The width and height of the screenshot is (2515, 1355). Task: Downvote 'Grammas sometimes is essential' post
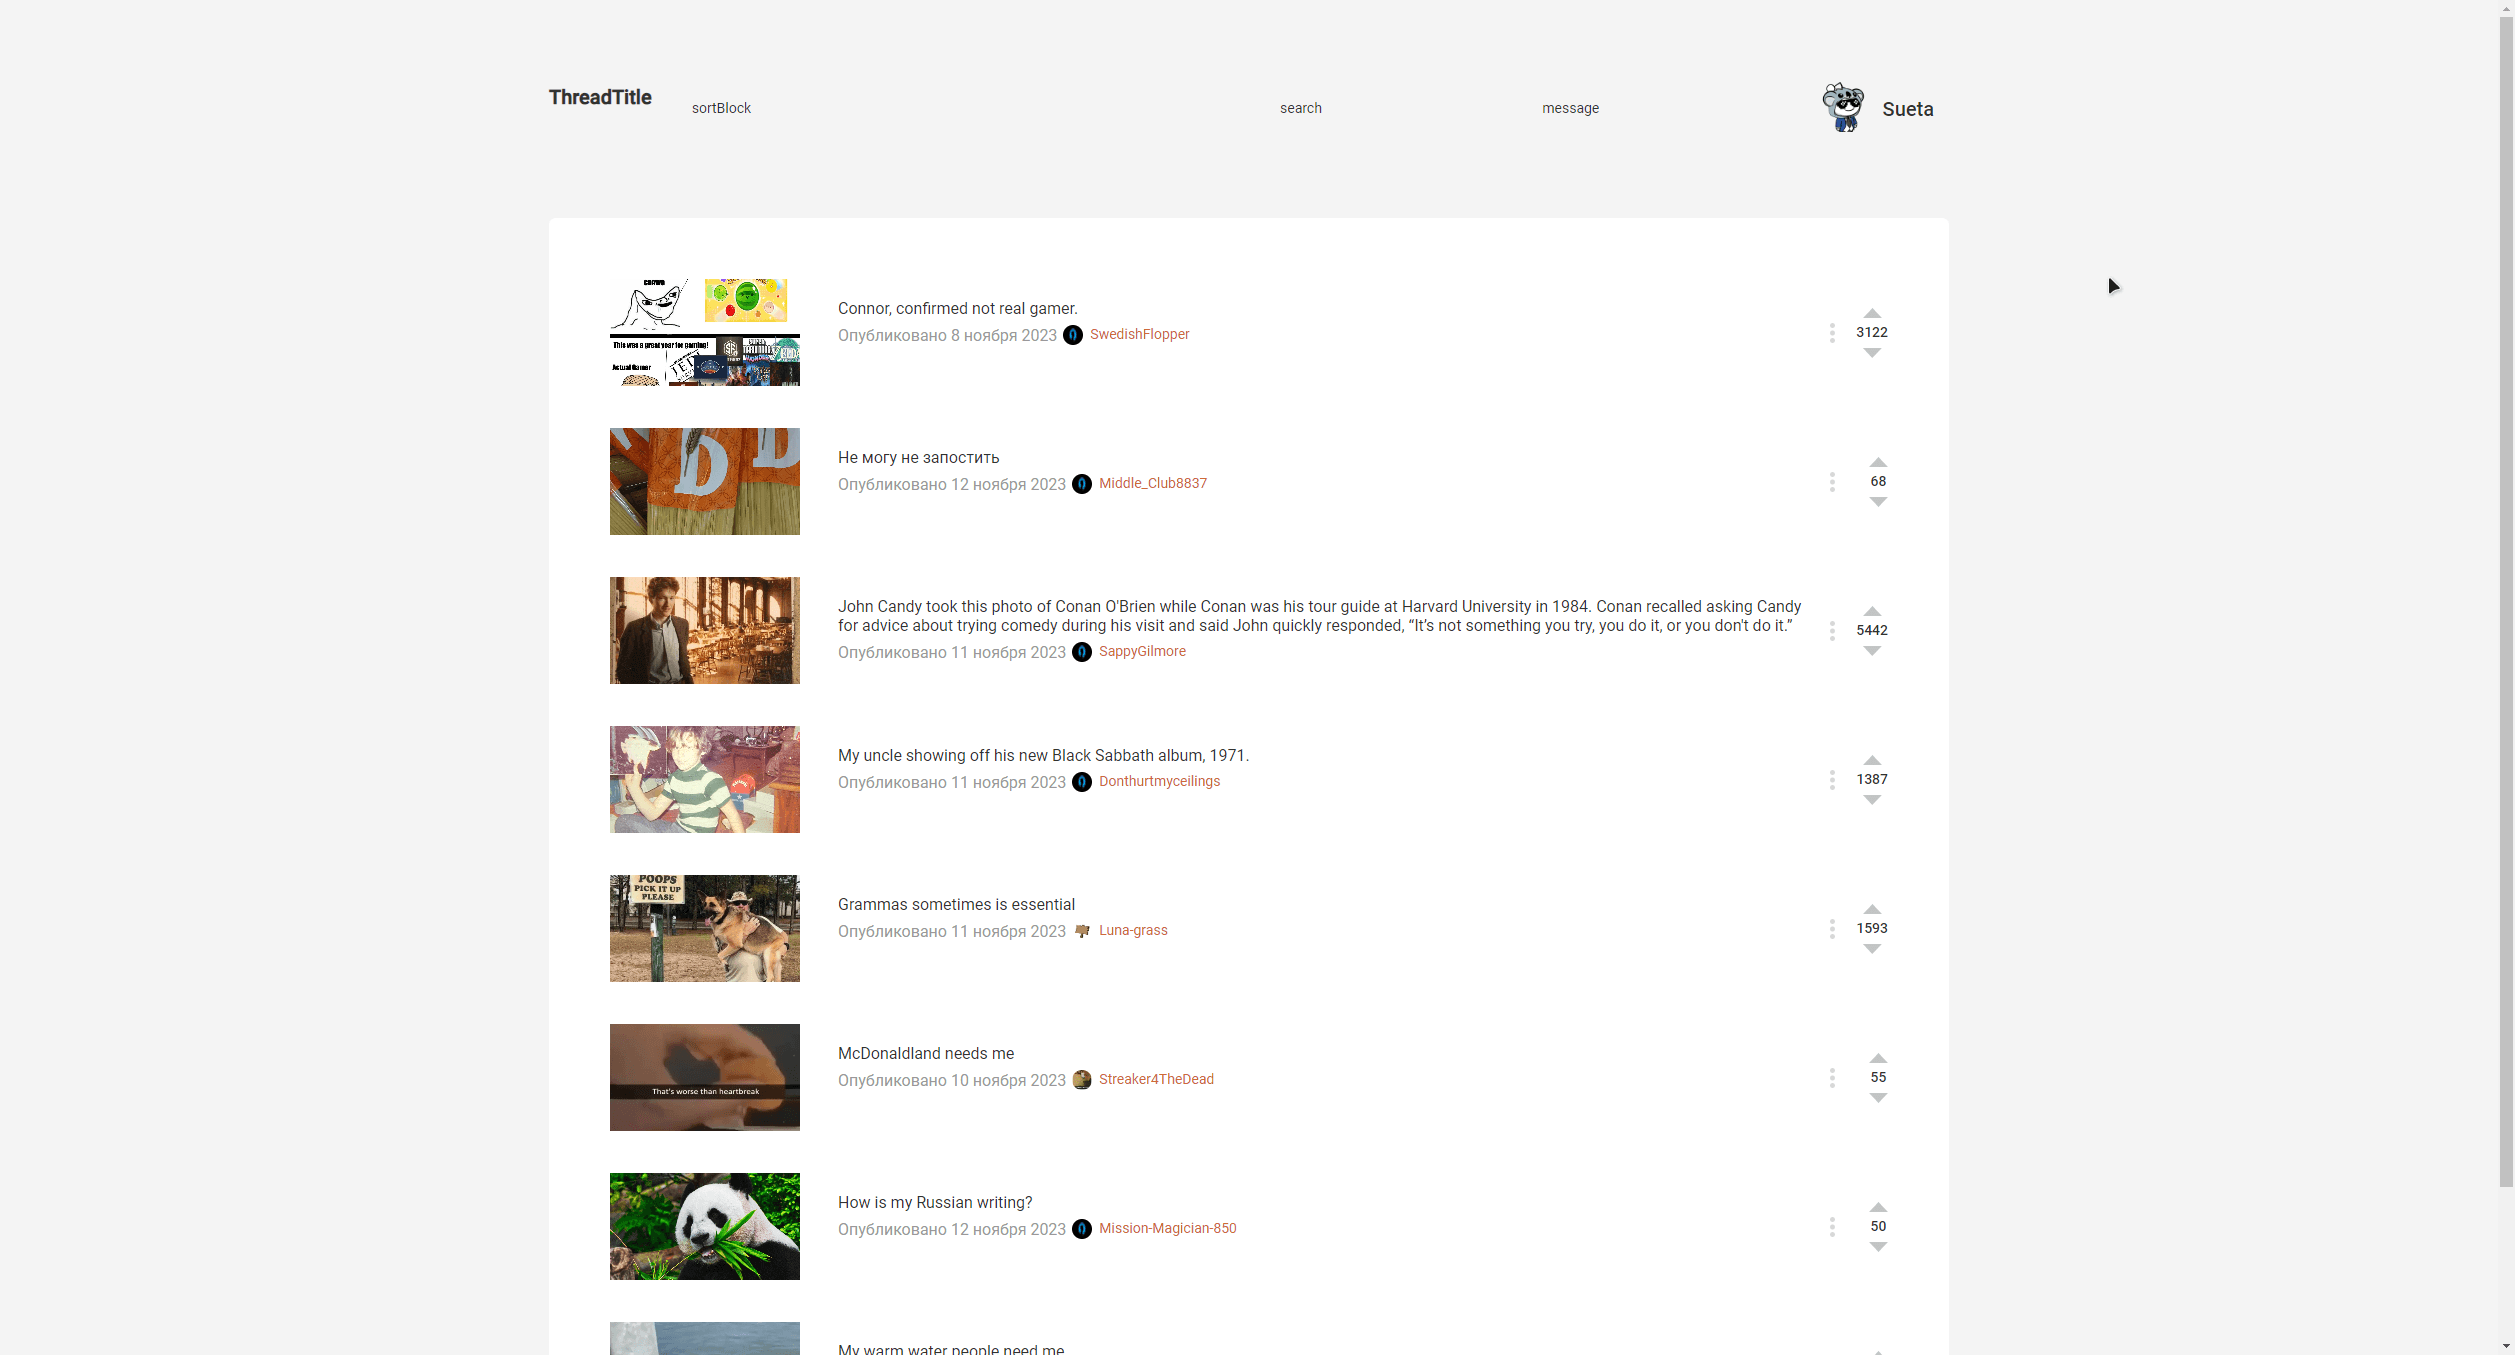click(1872, 949)
